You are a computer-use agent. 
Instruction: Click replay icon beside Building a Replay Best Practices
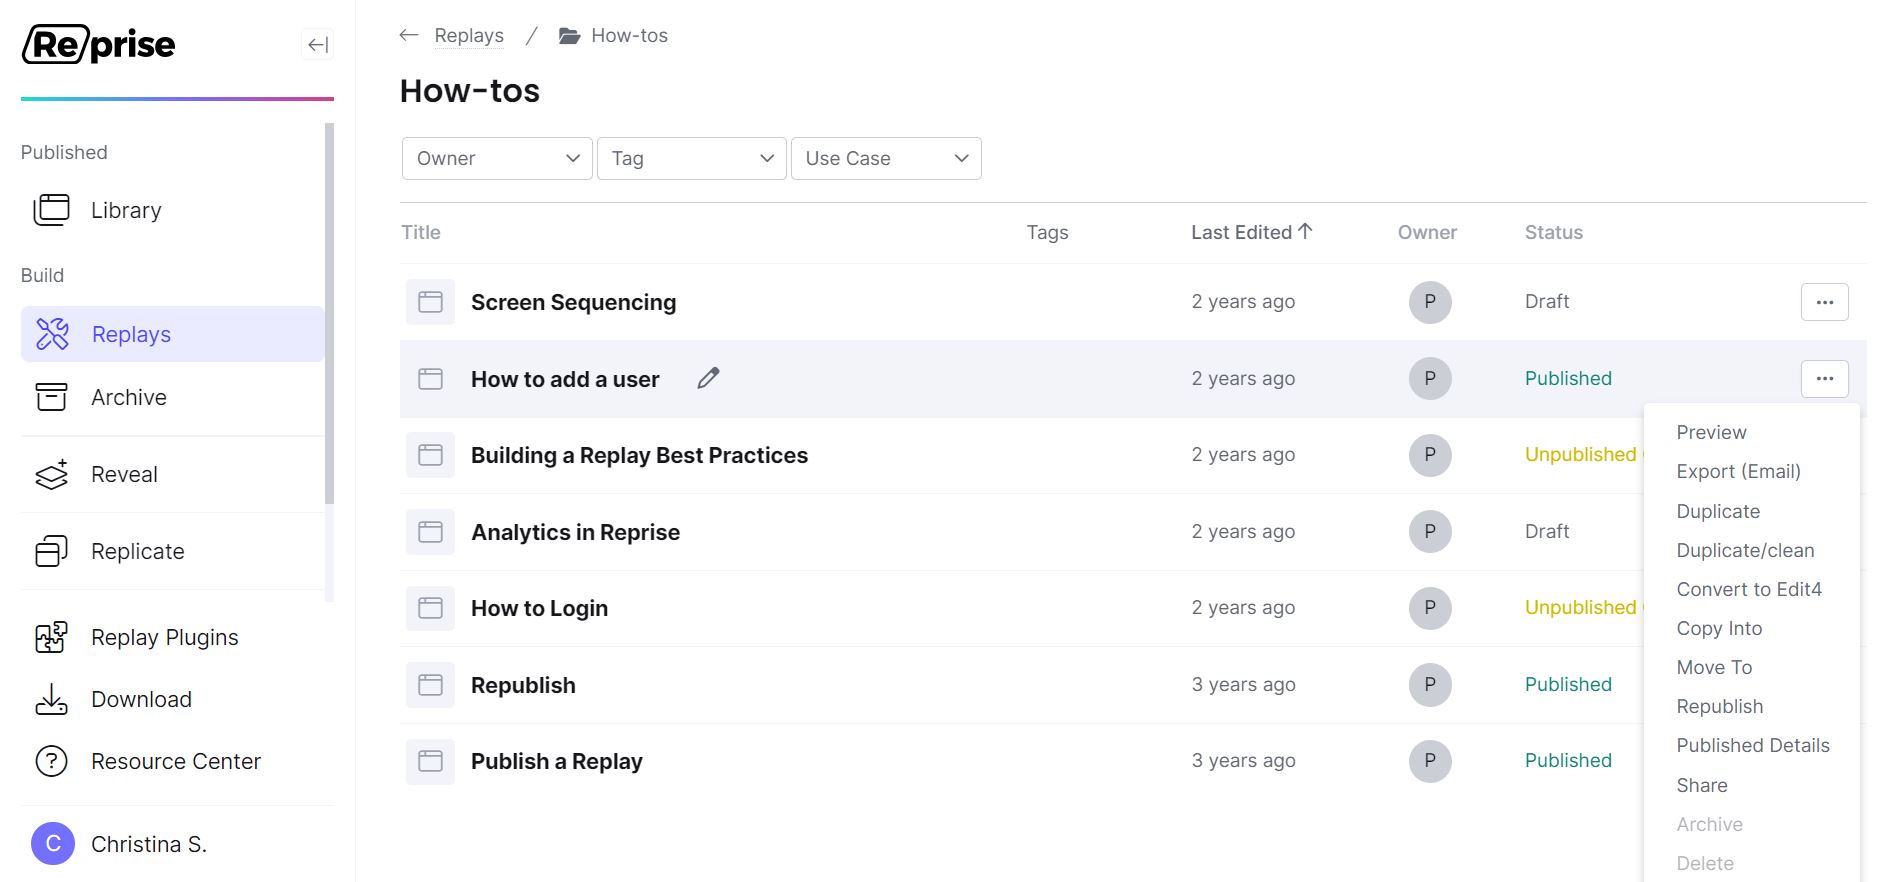[x=431, y=455]
